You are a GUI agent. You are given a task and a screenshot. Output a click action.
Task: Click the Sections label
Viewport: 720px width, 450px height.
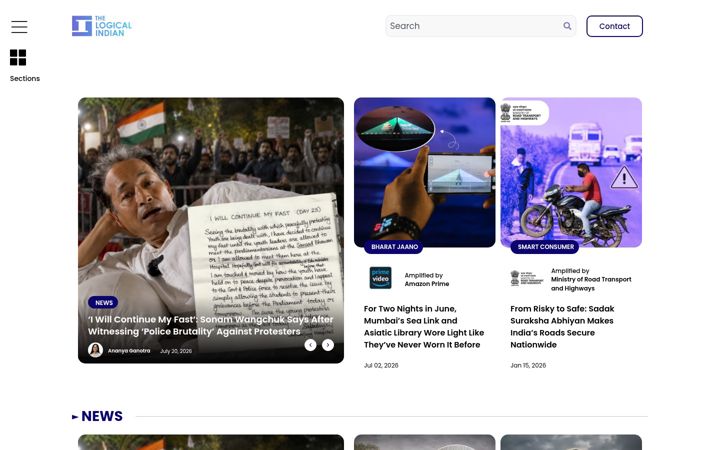click(x=25, y=79)
